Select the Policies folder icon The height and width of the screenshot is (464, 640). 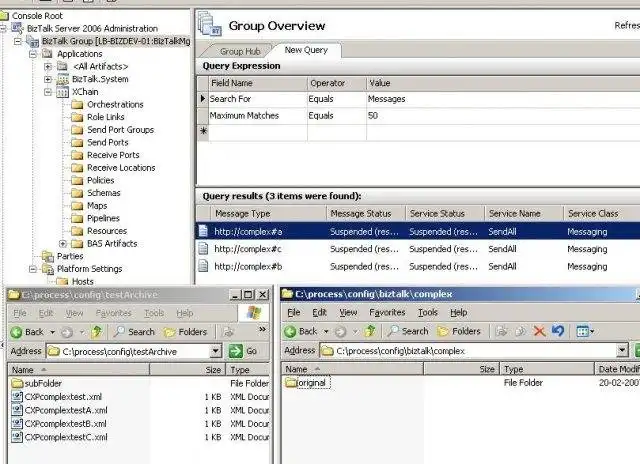pos(77,181)
